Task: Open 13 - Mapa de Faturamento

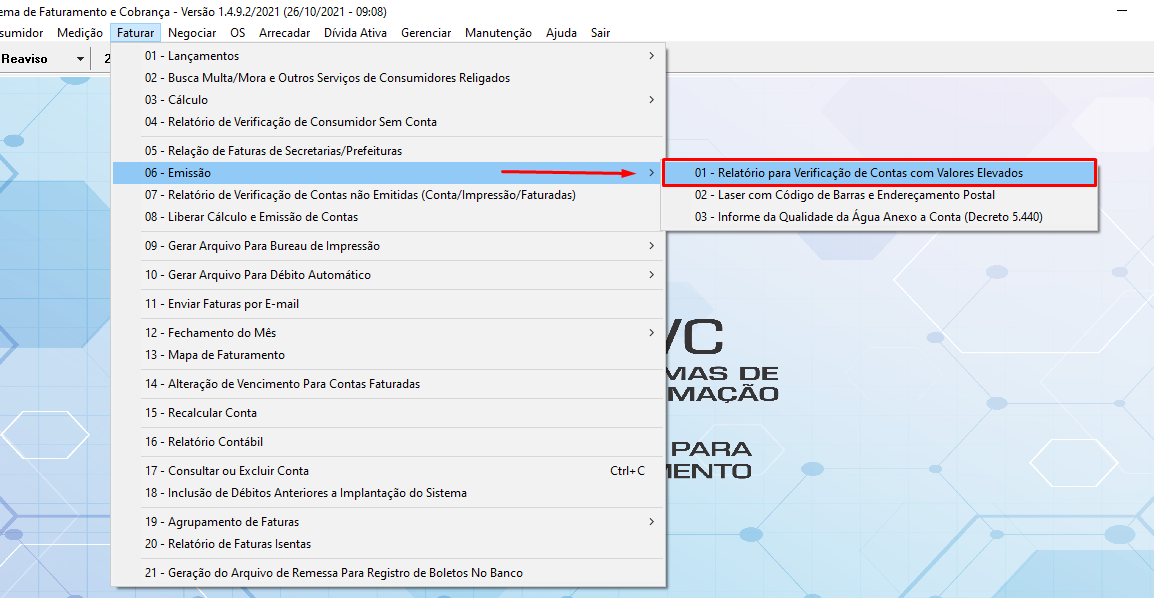Action: 214,355
